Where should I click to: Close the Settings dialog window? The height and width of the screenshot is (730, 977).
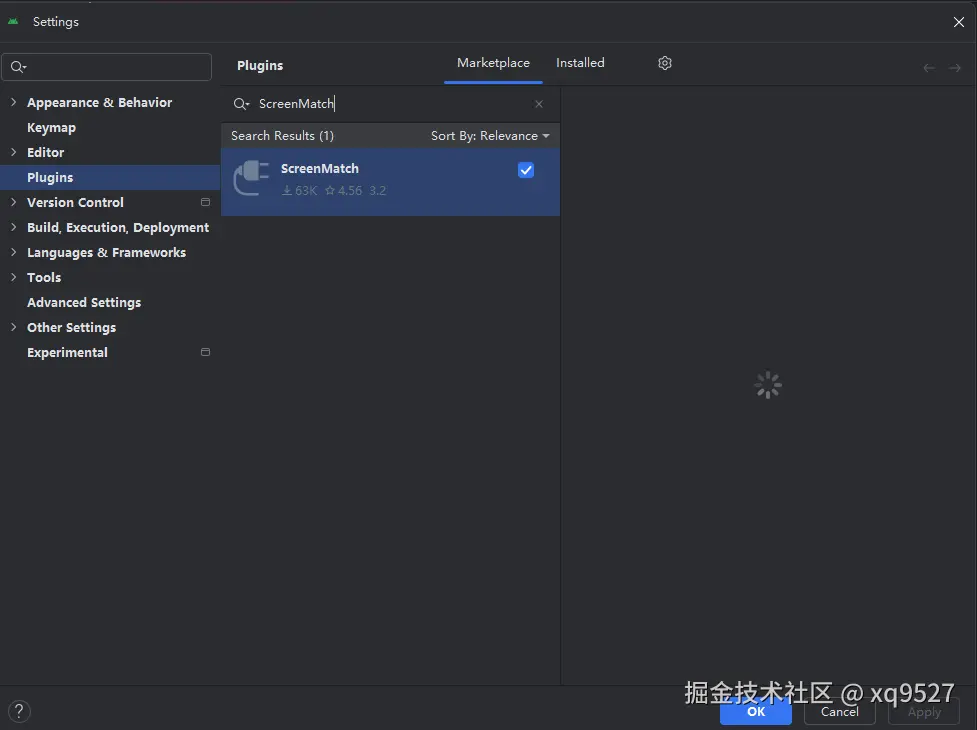[958, 22]
